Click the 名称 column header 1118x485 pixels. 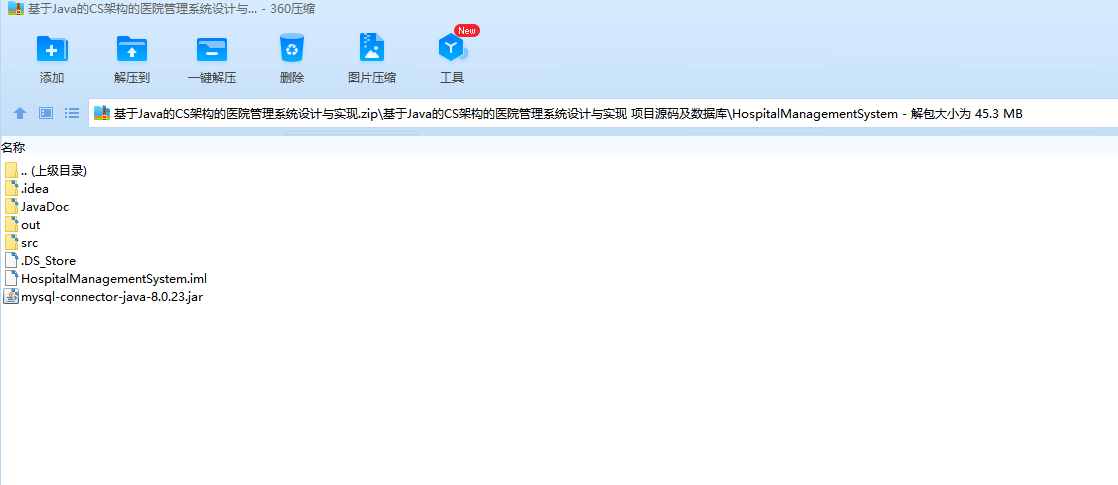(x=13, y=148)
